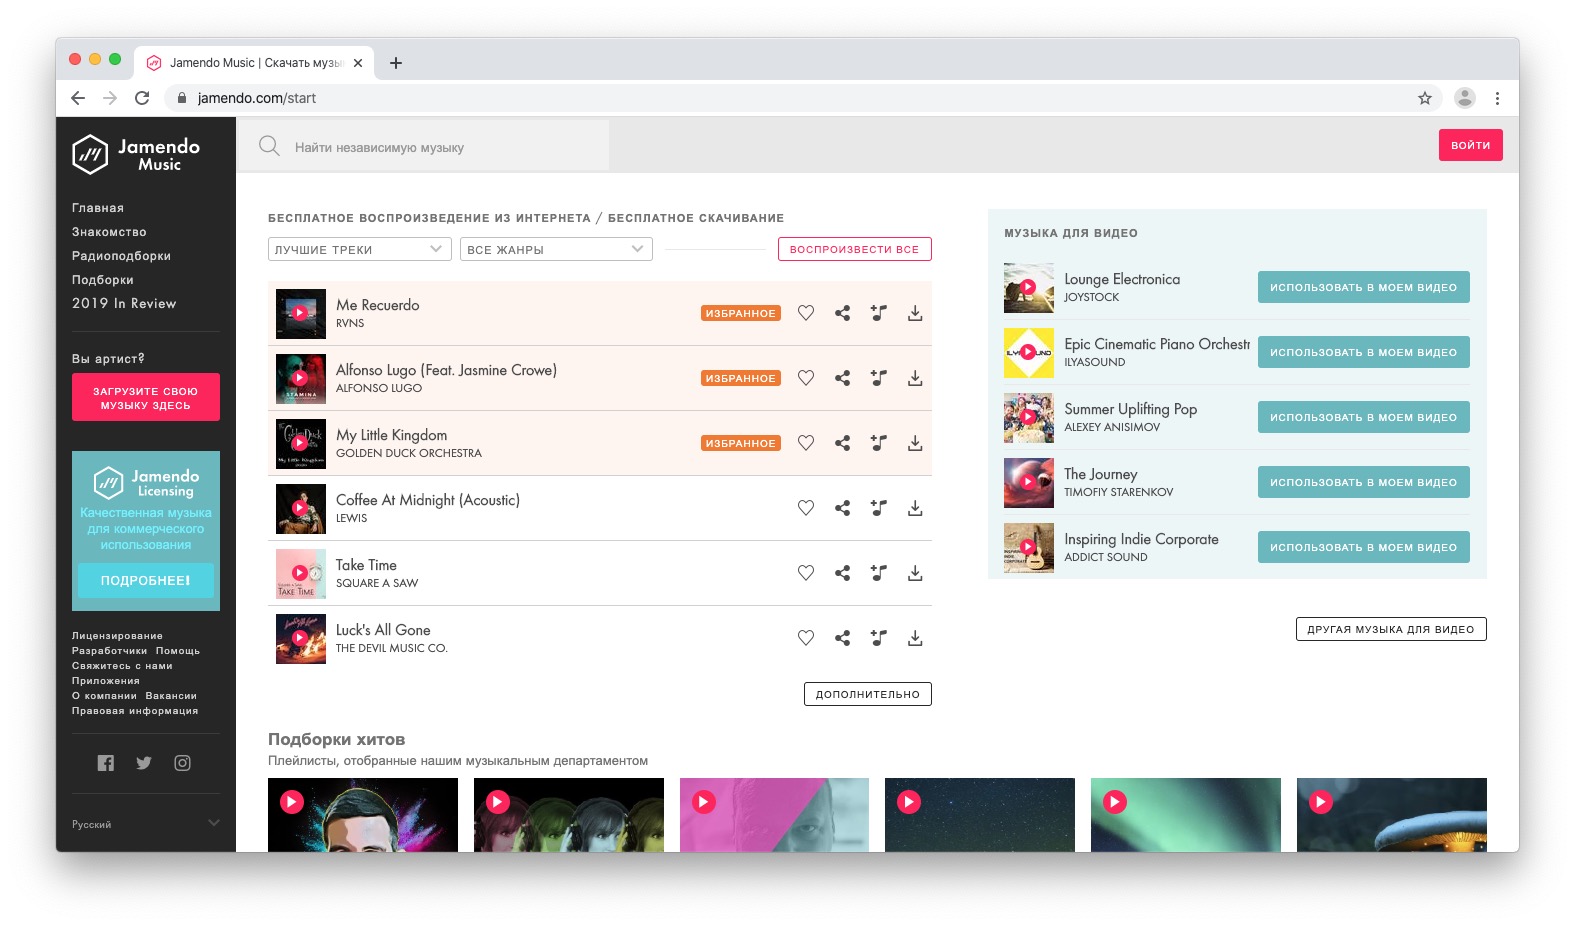Viewport: 1575px width, 926px height.
Task: Play Me Recuerdo from its cover thumbnail
Action: 300,313
